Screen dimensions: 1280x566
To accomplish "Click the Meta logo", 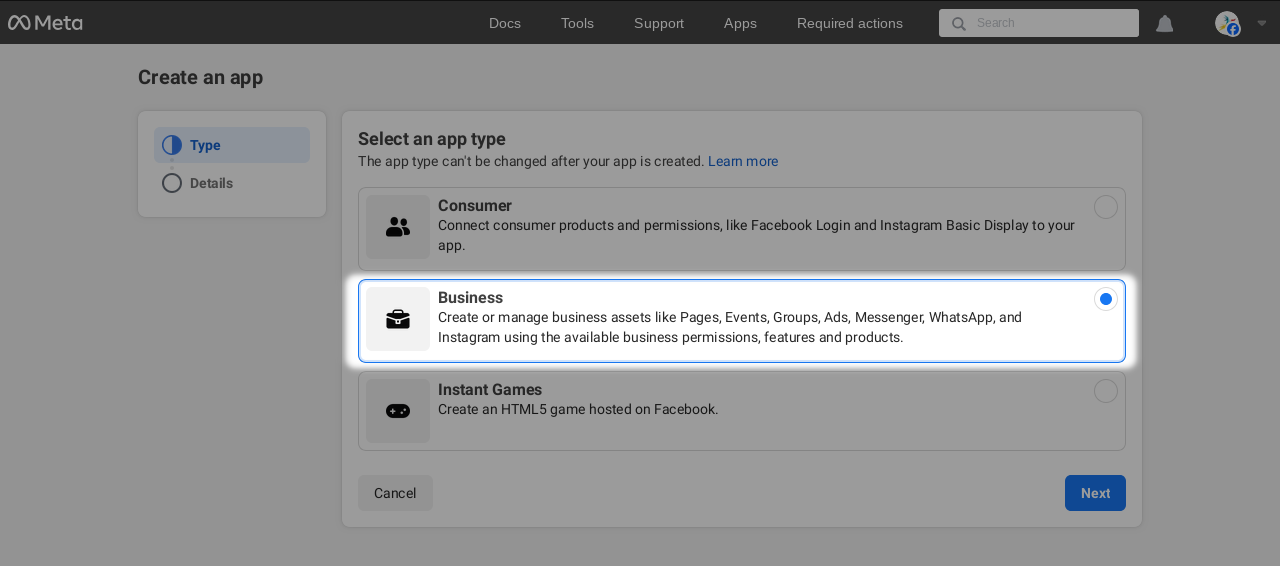I will click(45, 23).
